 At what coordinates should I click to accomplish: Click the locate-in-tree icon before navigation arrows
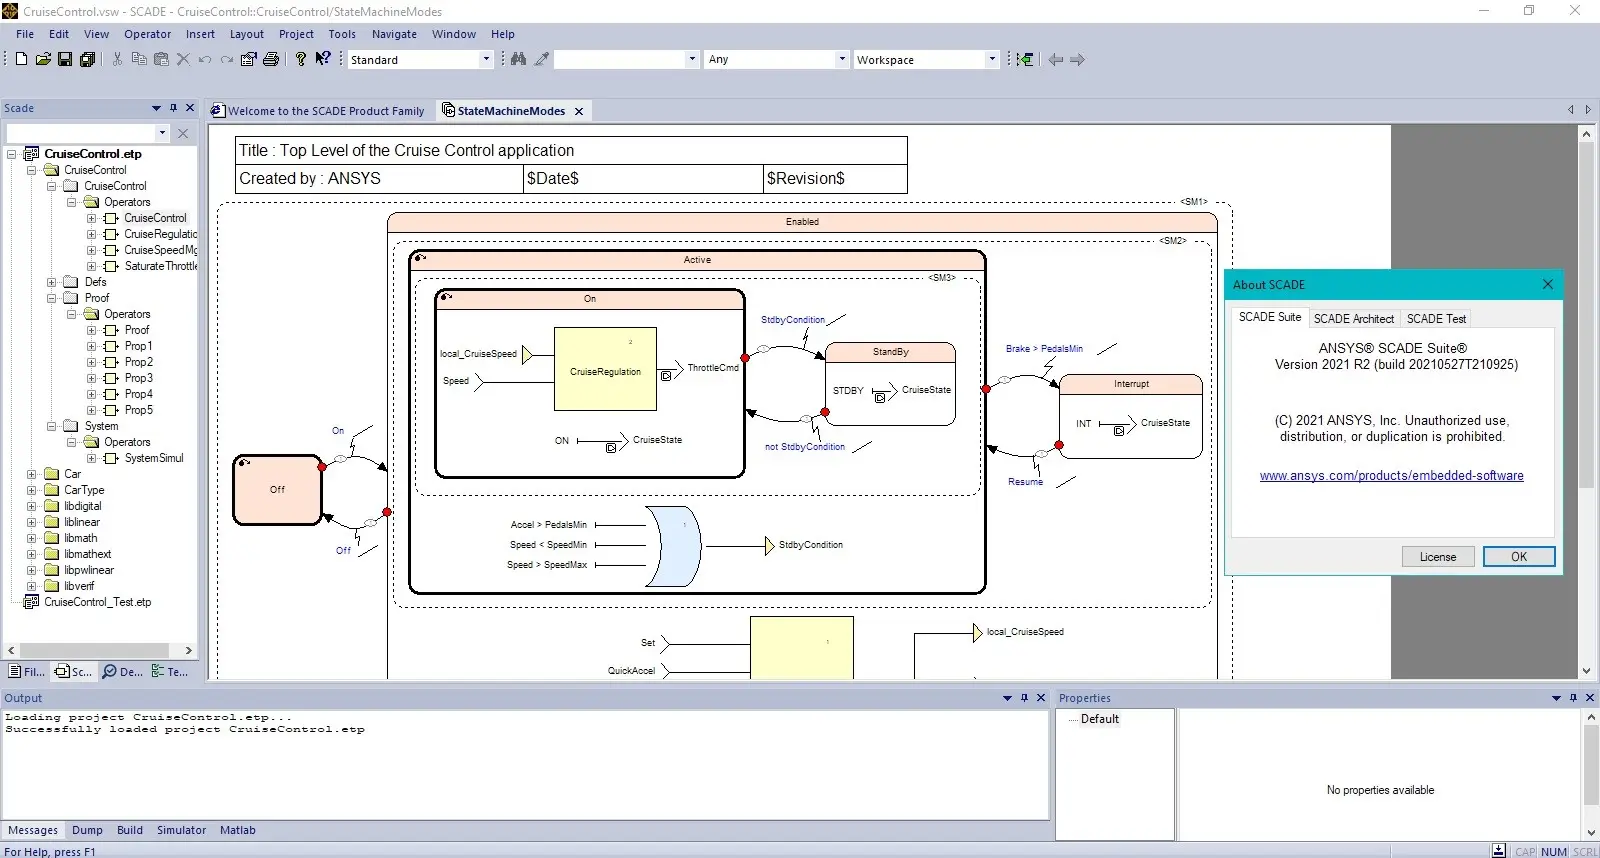(1025, 59)
